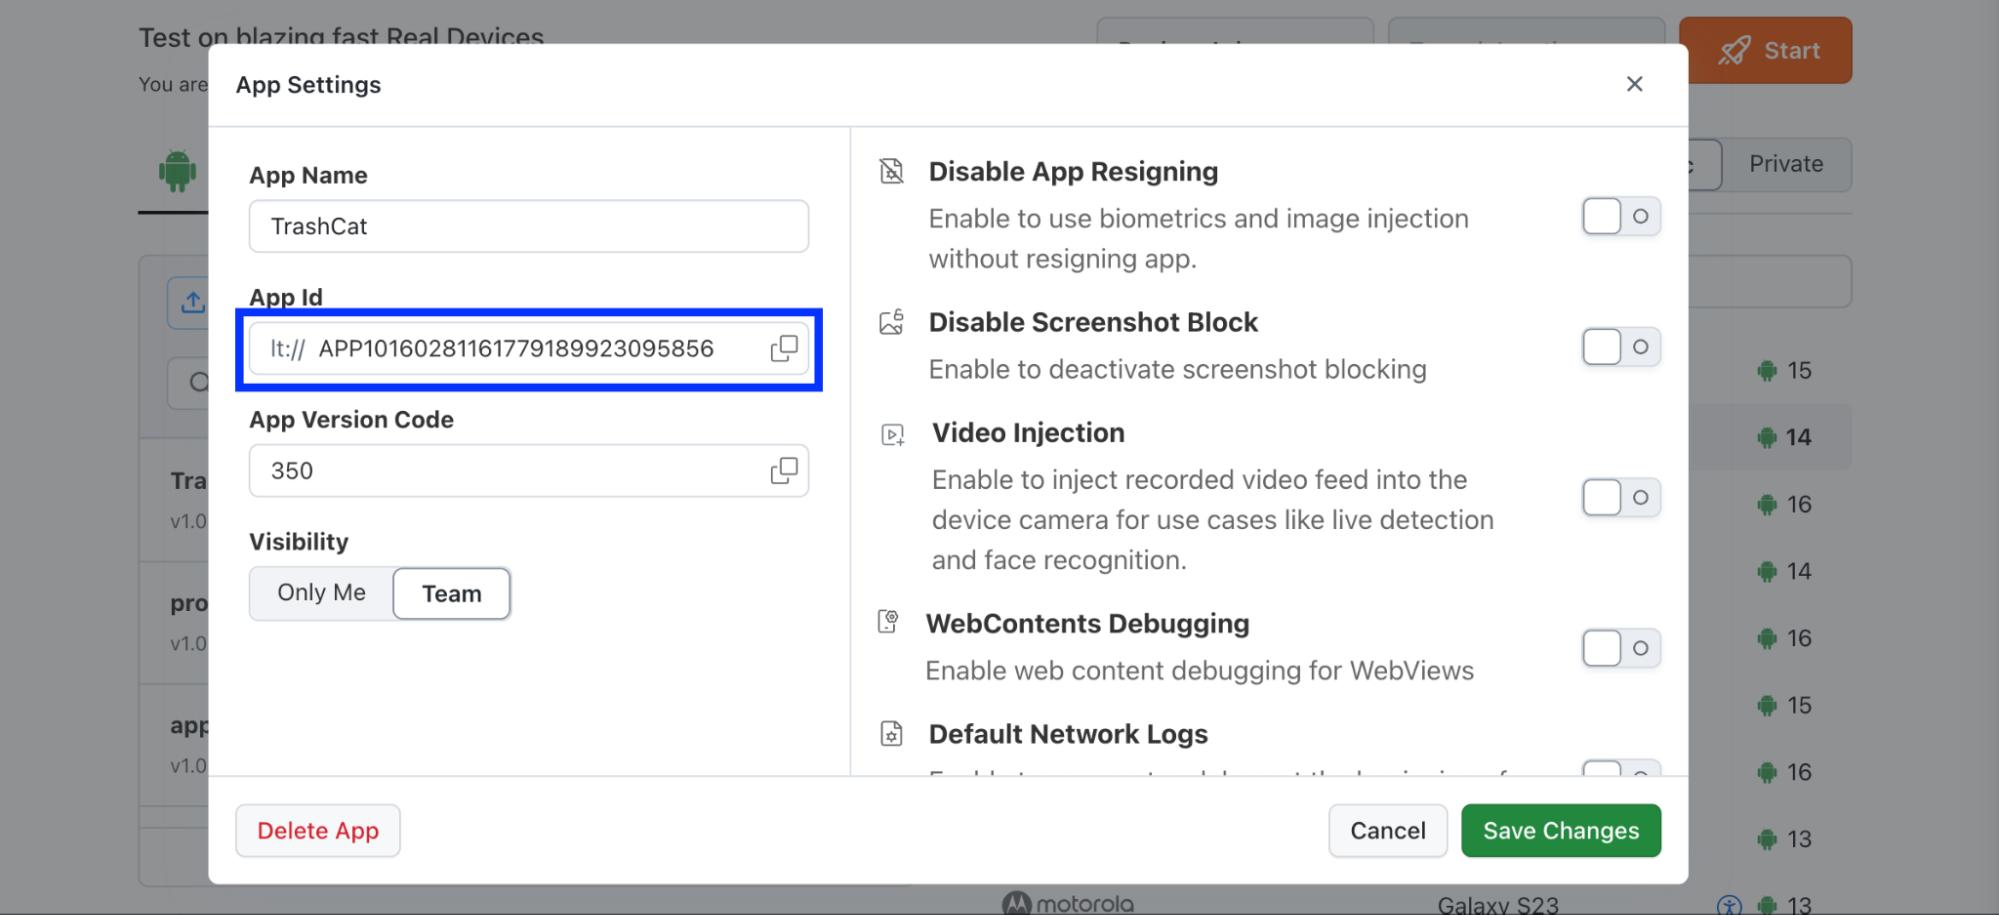Click the Default Network Logs icon
The image size is (1999, 915).
[x=891, y=734]
